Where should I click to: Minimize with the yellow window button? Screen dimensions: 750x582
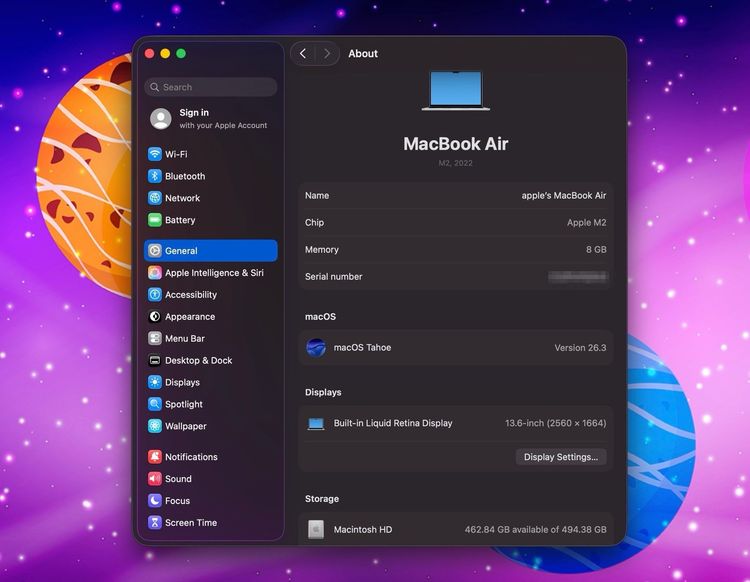(x=165, y=54)
